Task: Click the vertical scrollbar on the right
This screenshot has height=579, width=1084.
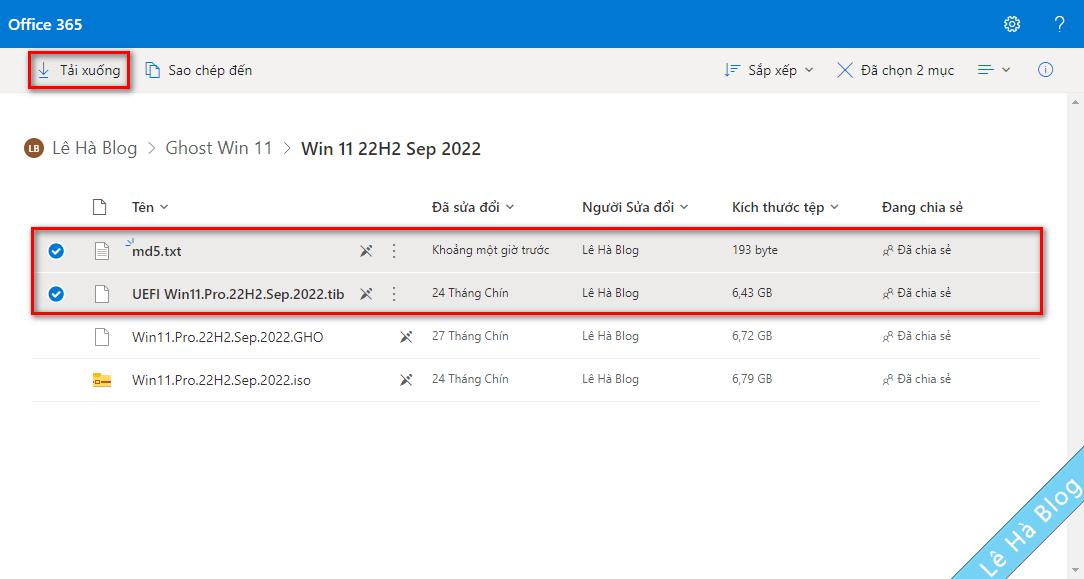Action: click(1076, 300)
